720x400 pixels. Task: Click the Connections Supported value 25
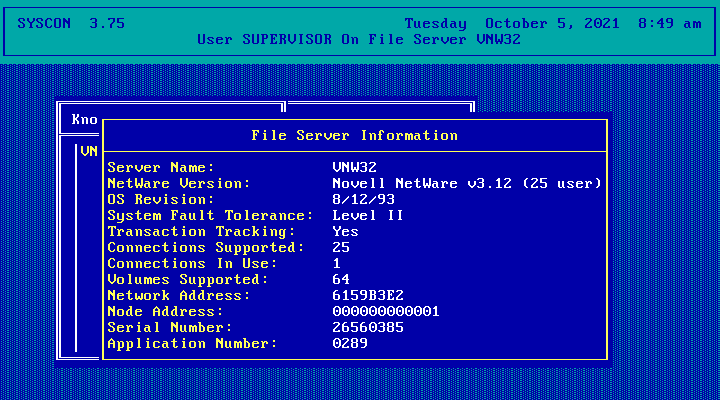341,248
